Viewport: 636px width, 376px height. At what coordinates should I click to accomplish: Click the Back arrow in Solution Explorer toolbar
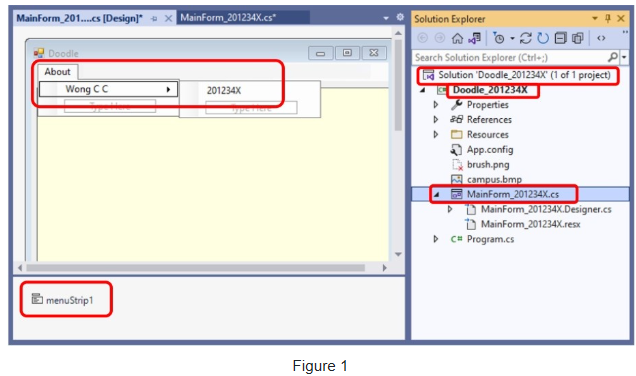coord(423,38)
